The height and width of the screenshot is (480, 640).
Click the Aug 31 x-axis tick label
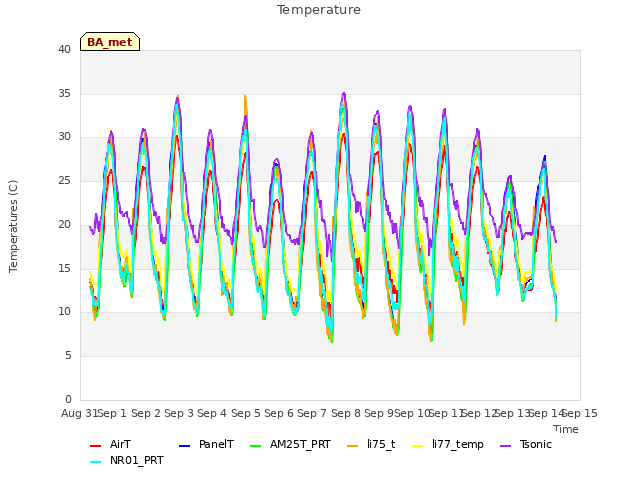click(x=79, y=413)
